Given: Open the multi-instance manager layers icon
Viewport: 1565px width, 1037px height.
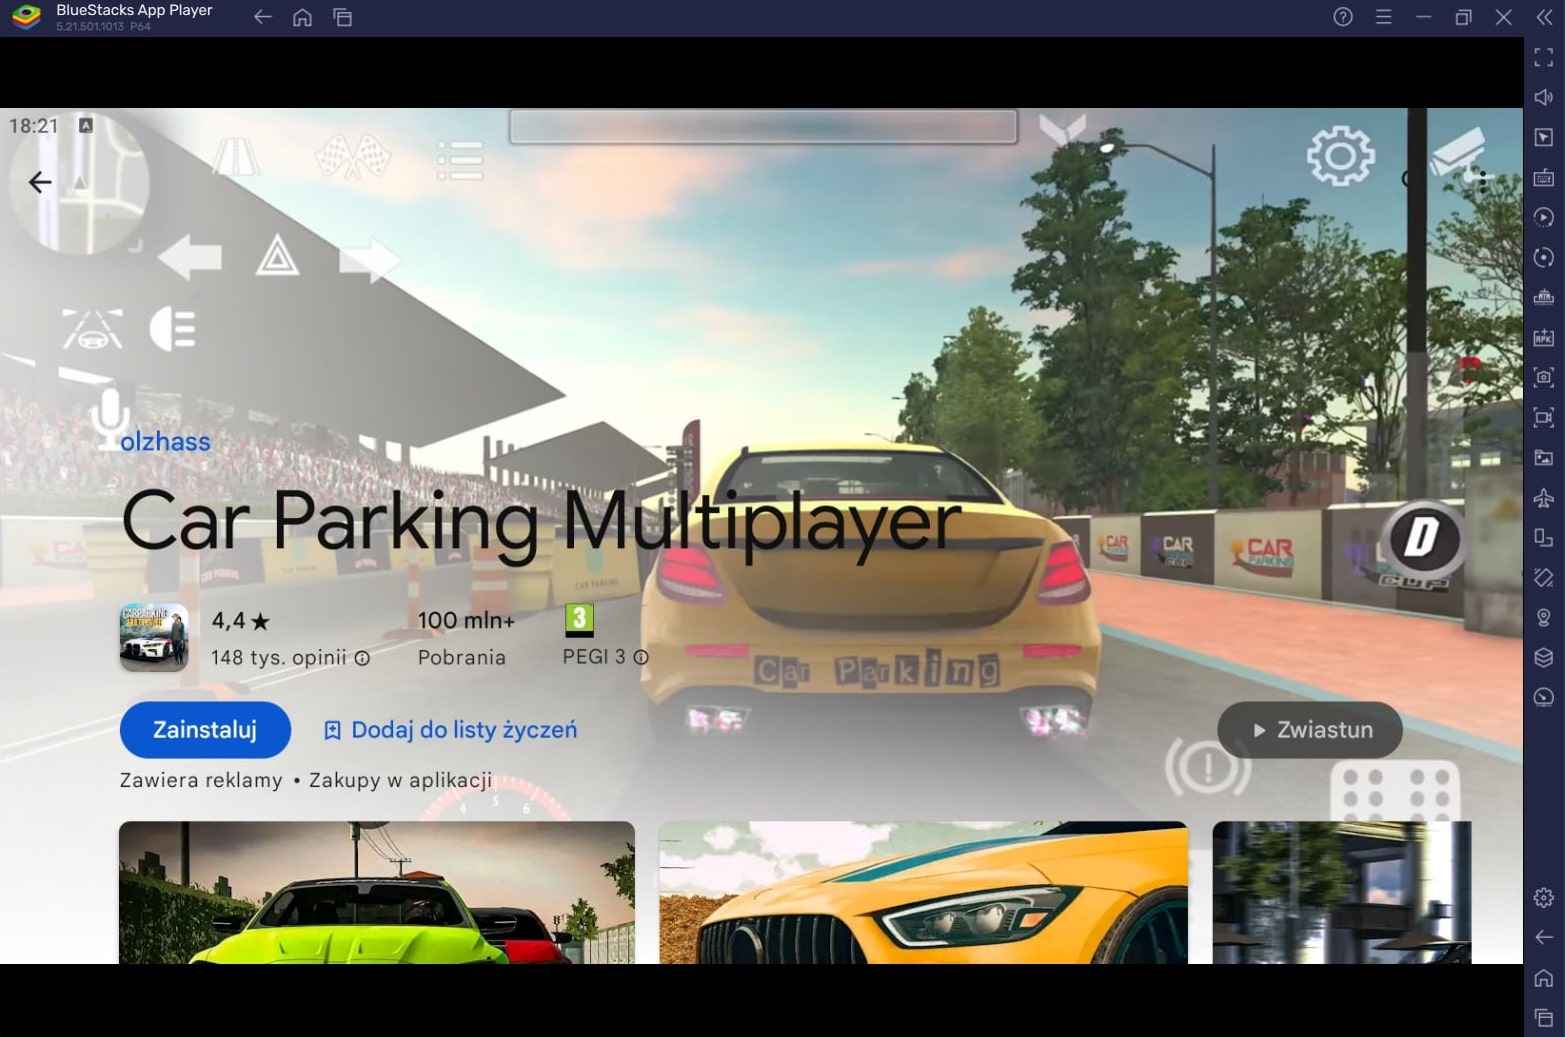Looking at the screenshot, I should point(1544,657).
